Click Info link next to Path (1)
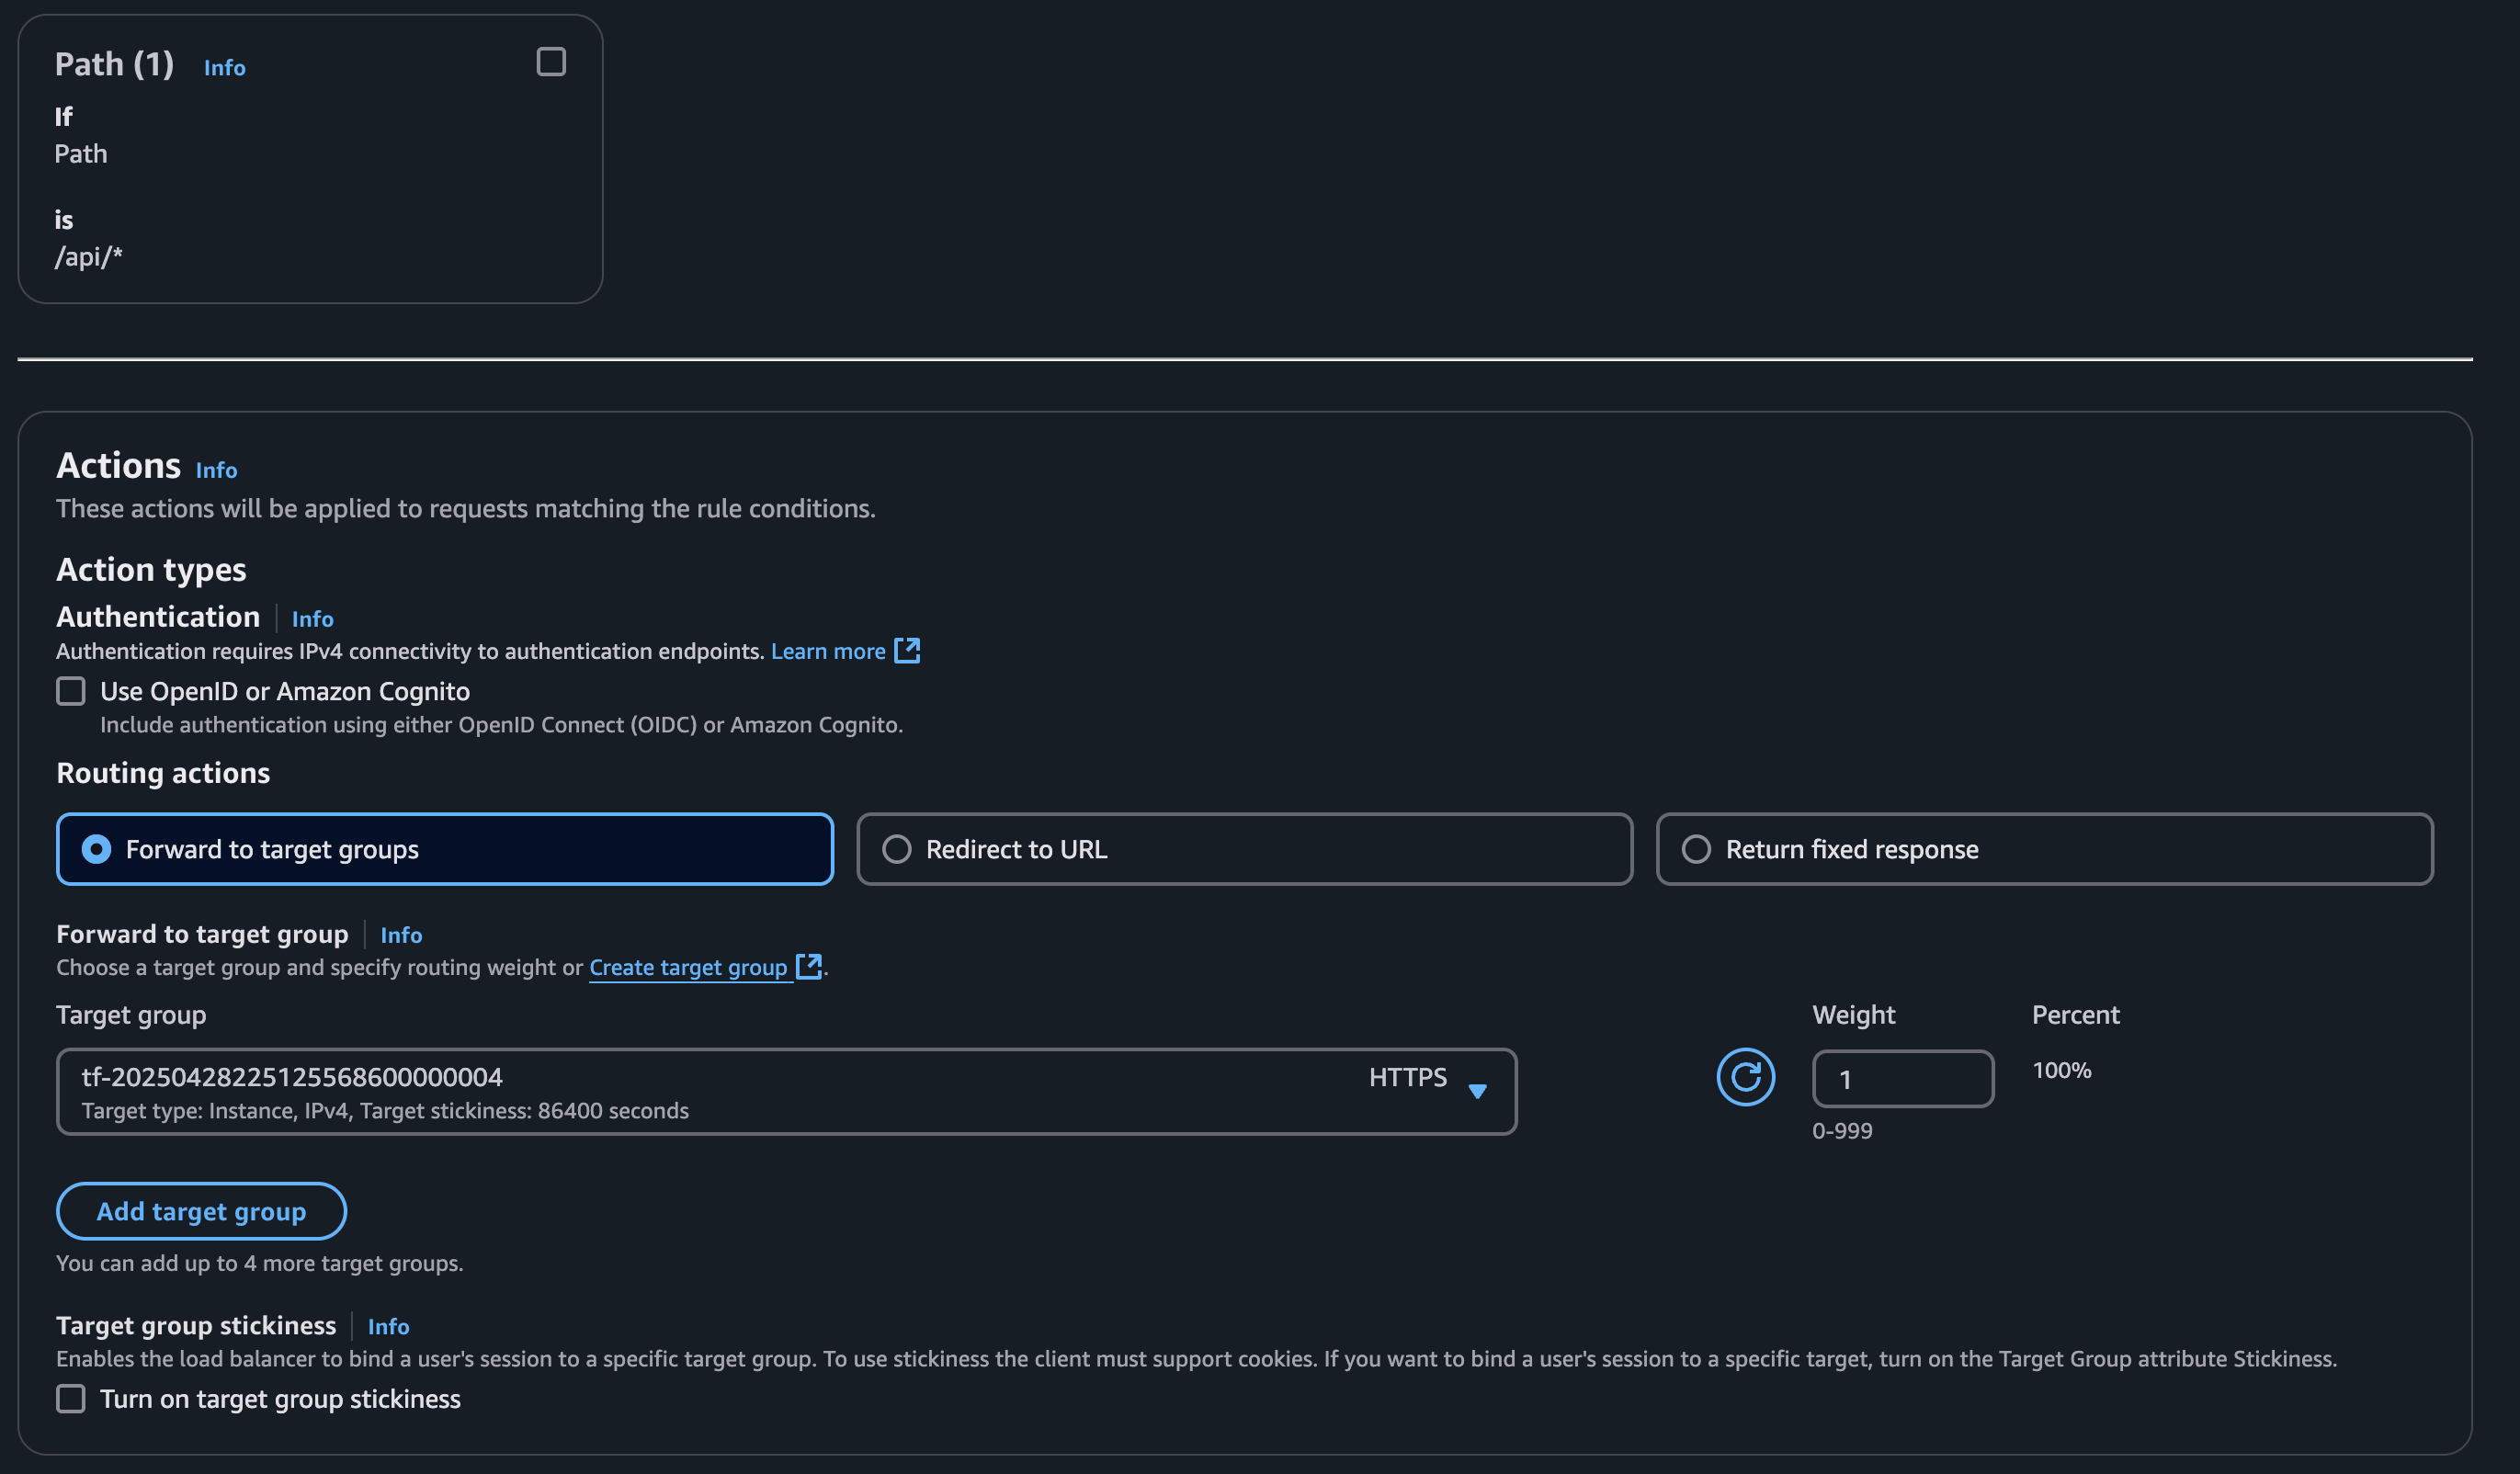 pos(225,67)
